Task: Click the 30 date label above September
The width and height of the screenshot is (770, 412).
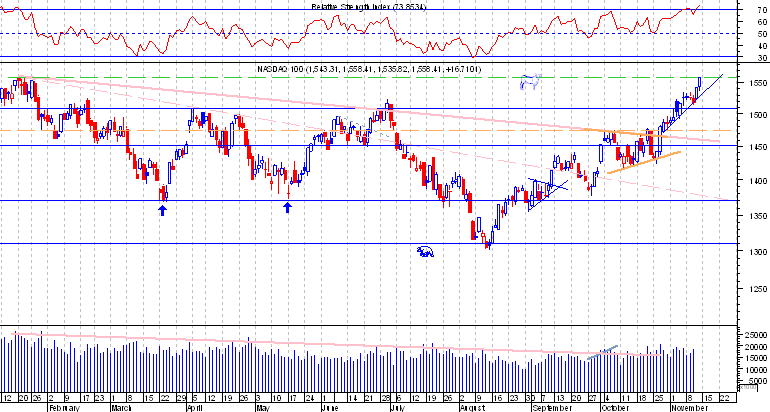Action: click(x=529, y=398)
